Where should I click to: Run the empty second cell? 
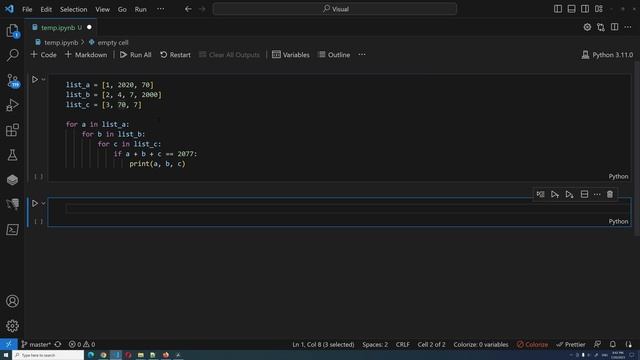coord(35,203)
